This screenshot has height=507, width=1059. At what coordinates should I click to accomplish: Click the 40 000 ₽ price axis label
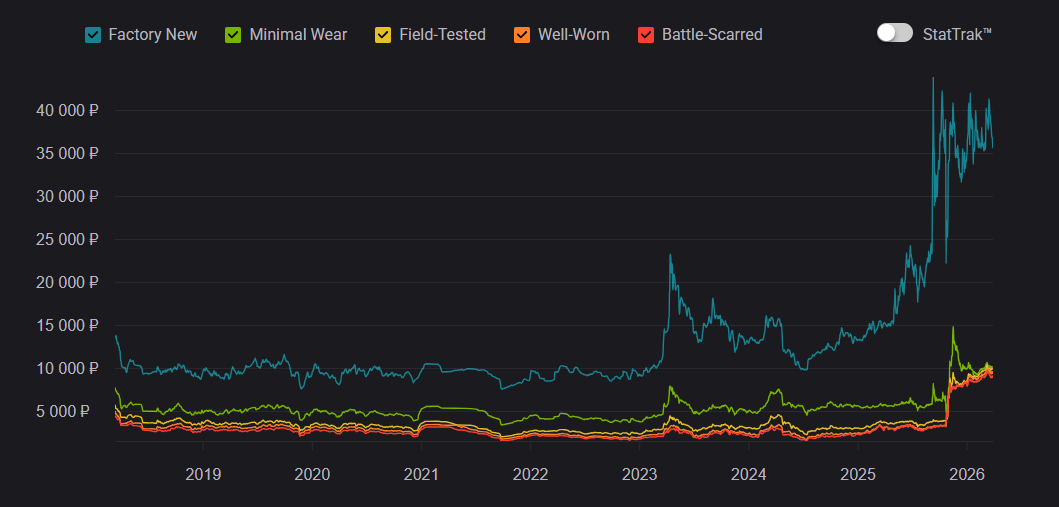[67, 111]
